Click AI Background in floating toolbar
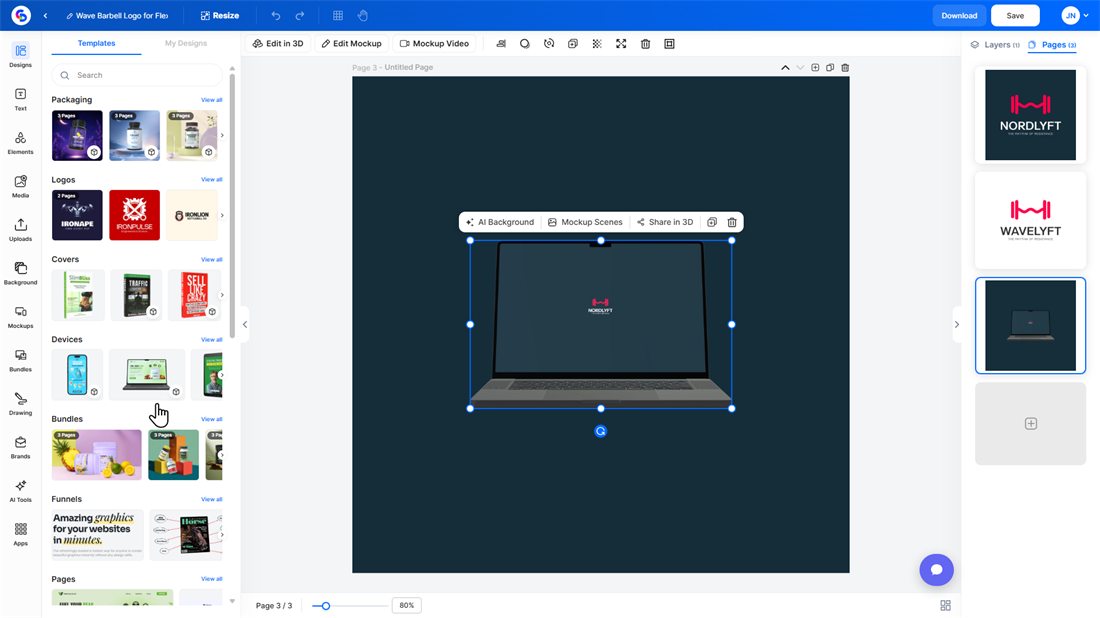 click(499, 222)
